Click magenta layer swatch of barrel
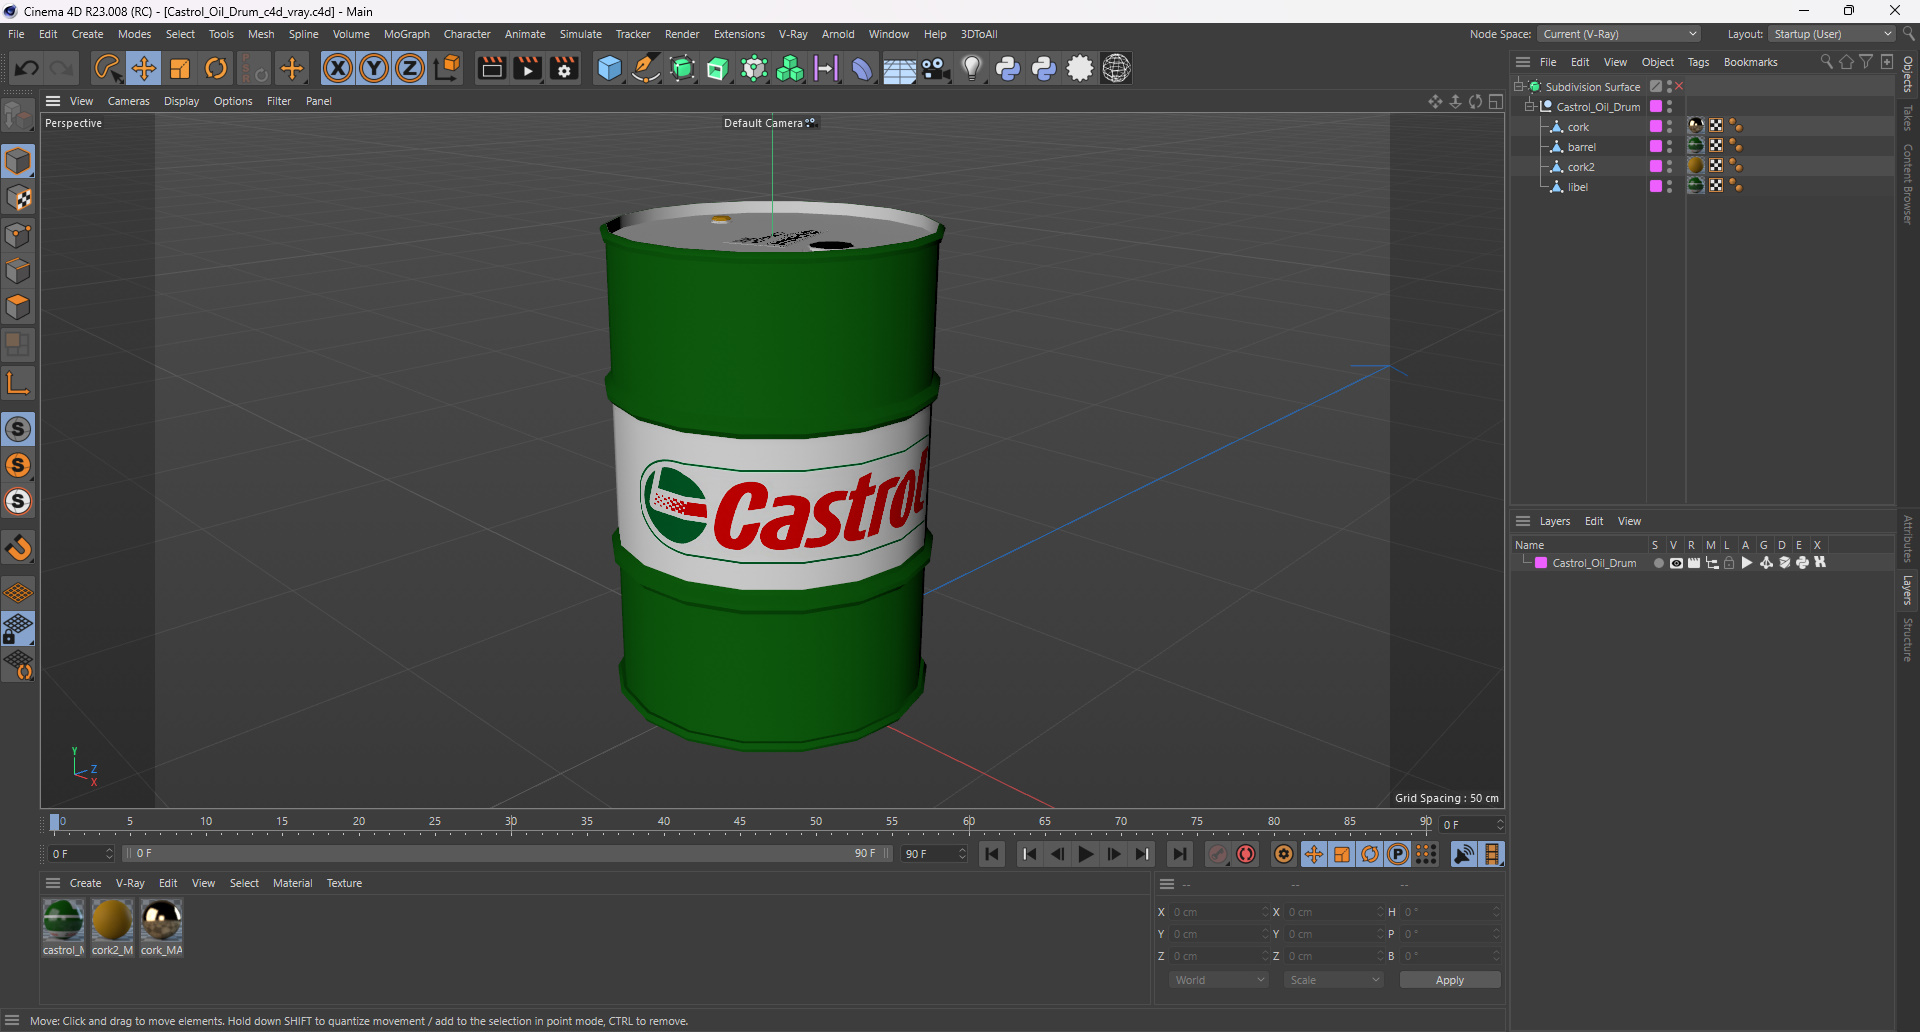 coord(1656,146)
